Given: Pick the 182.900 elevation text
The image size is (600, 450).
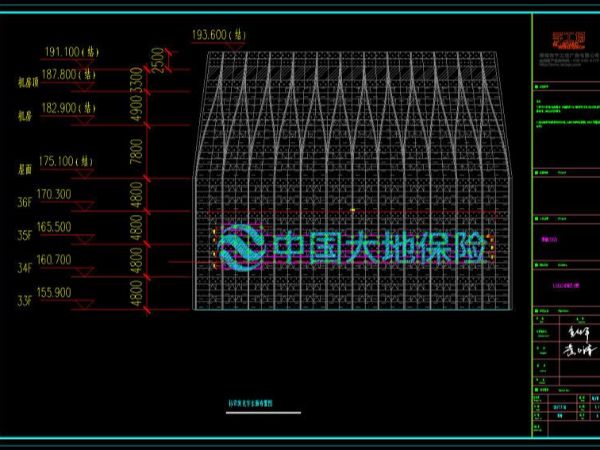Looking at the screenshot, I should (x=68, y=108).
